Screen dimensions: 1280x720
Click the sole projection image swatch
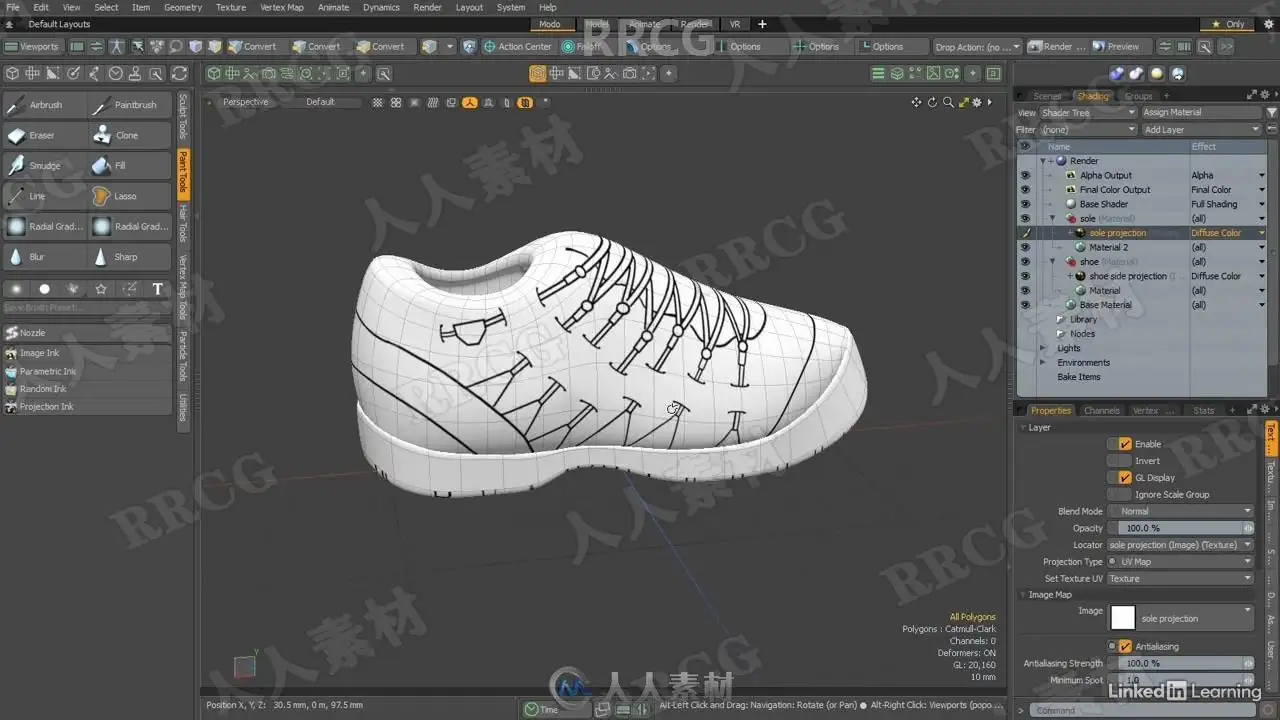(x=1122, y=618)
